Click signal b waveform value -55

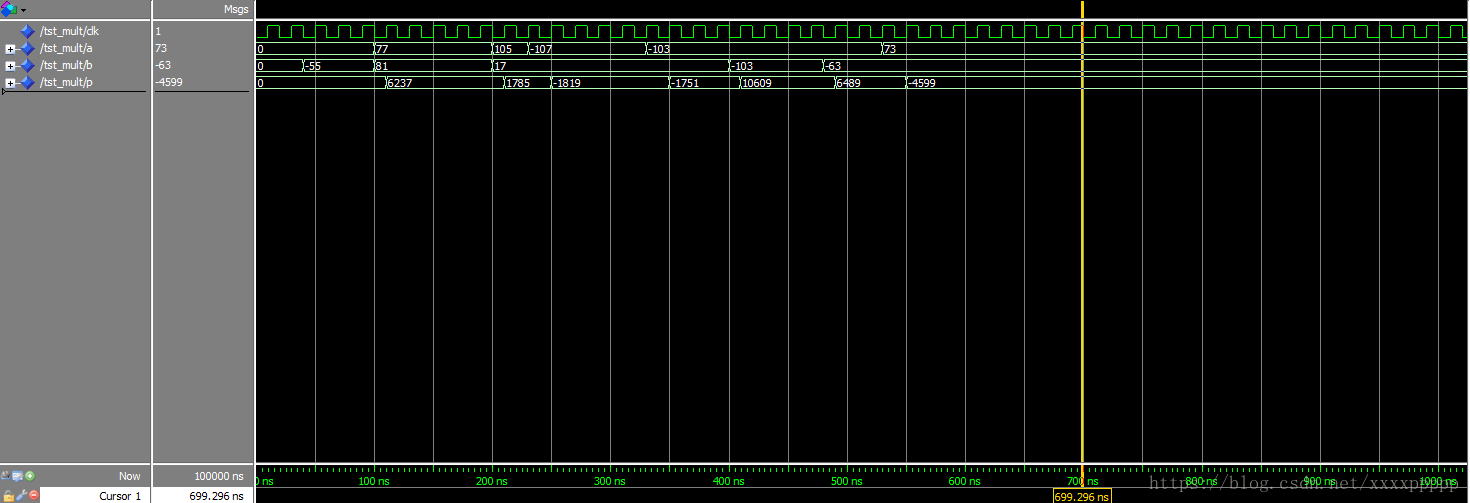312,65
